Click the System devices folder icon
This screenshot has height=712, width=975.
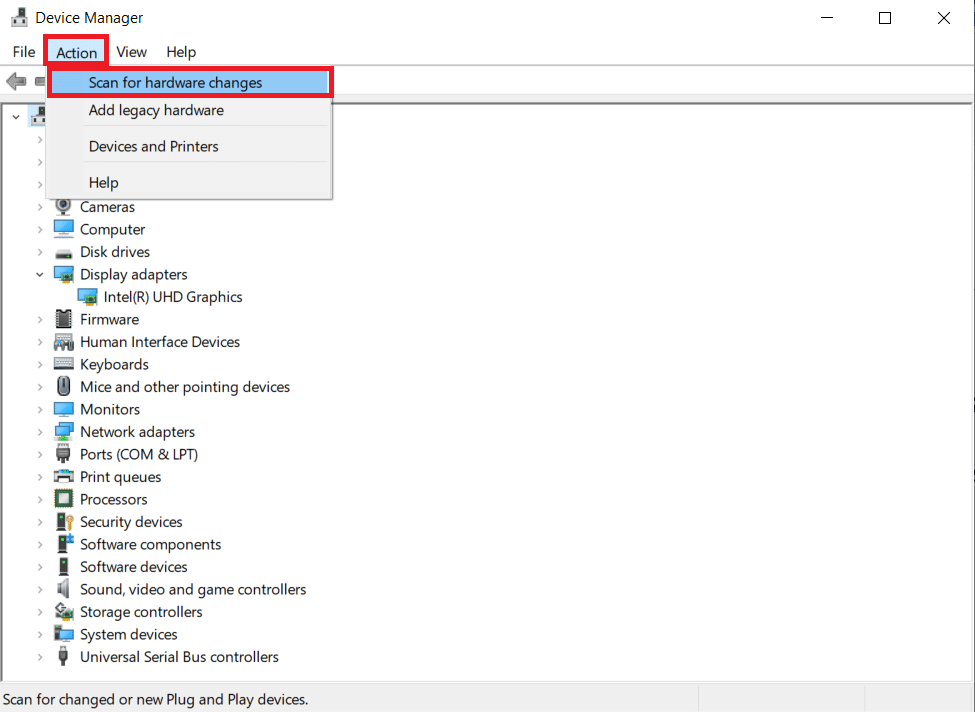click(x=63, y=634)
